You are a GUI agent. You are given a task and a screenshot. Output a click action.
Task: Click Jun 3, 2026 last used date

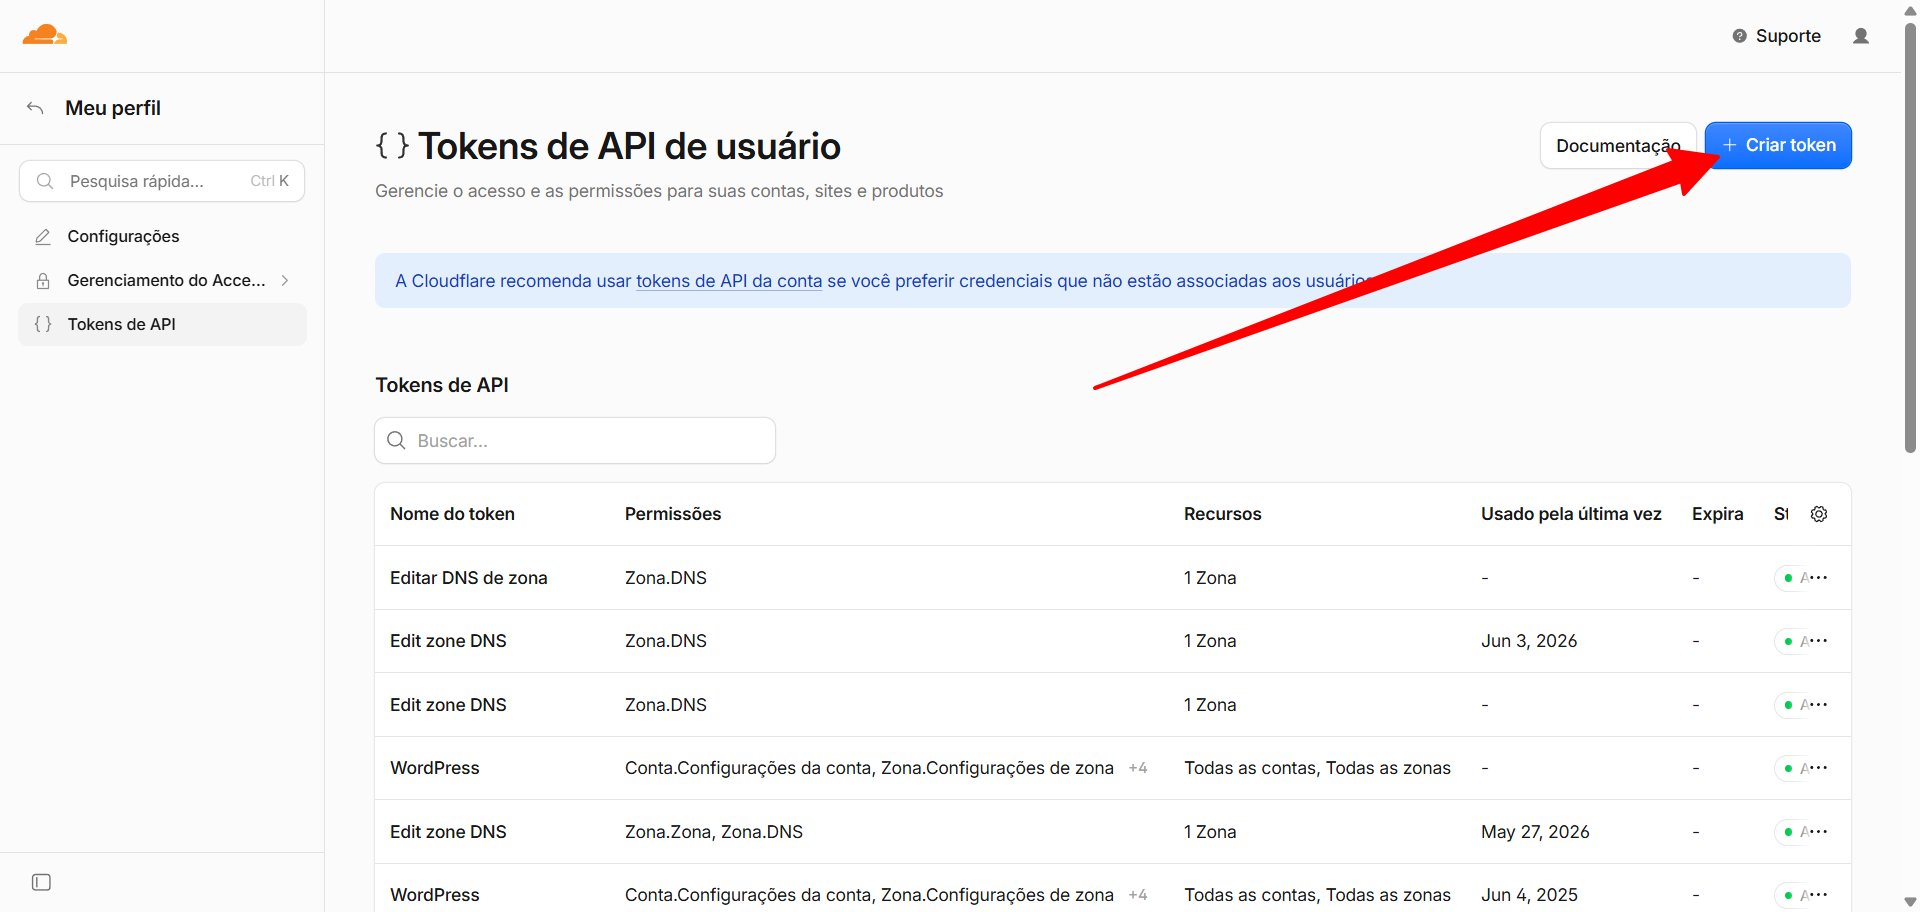click(x=1529, y=641)
